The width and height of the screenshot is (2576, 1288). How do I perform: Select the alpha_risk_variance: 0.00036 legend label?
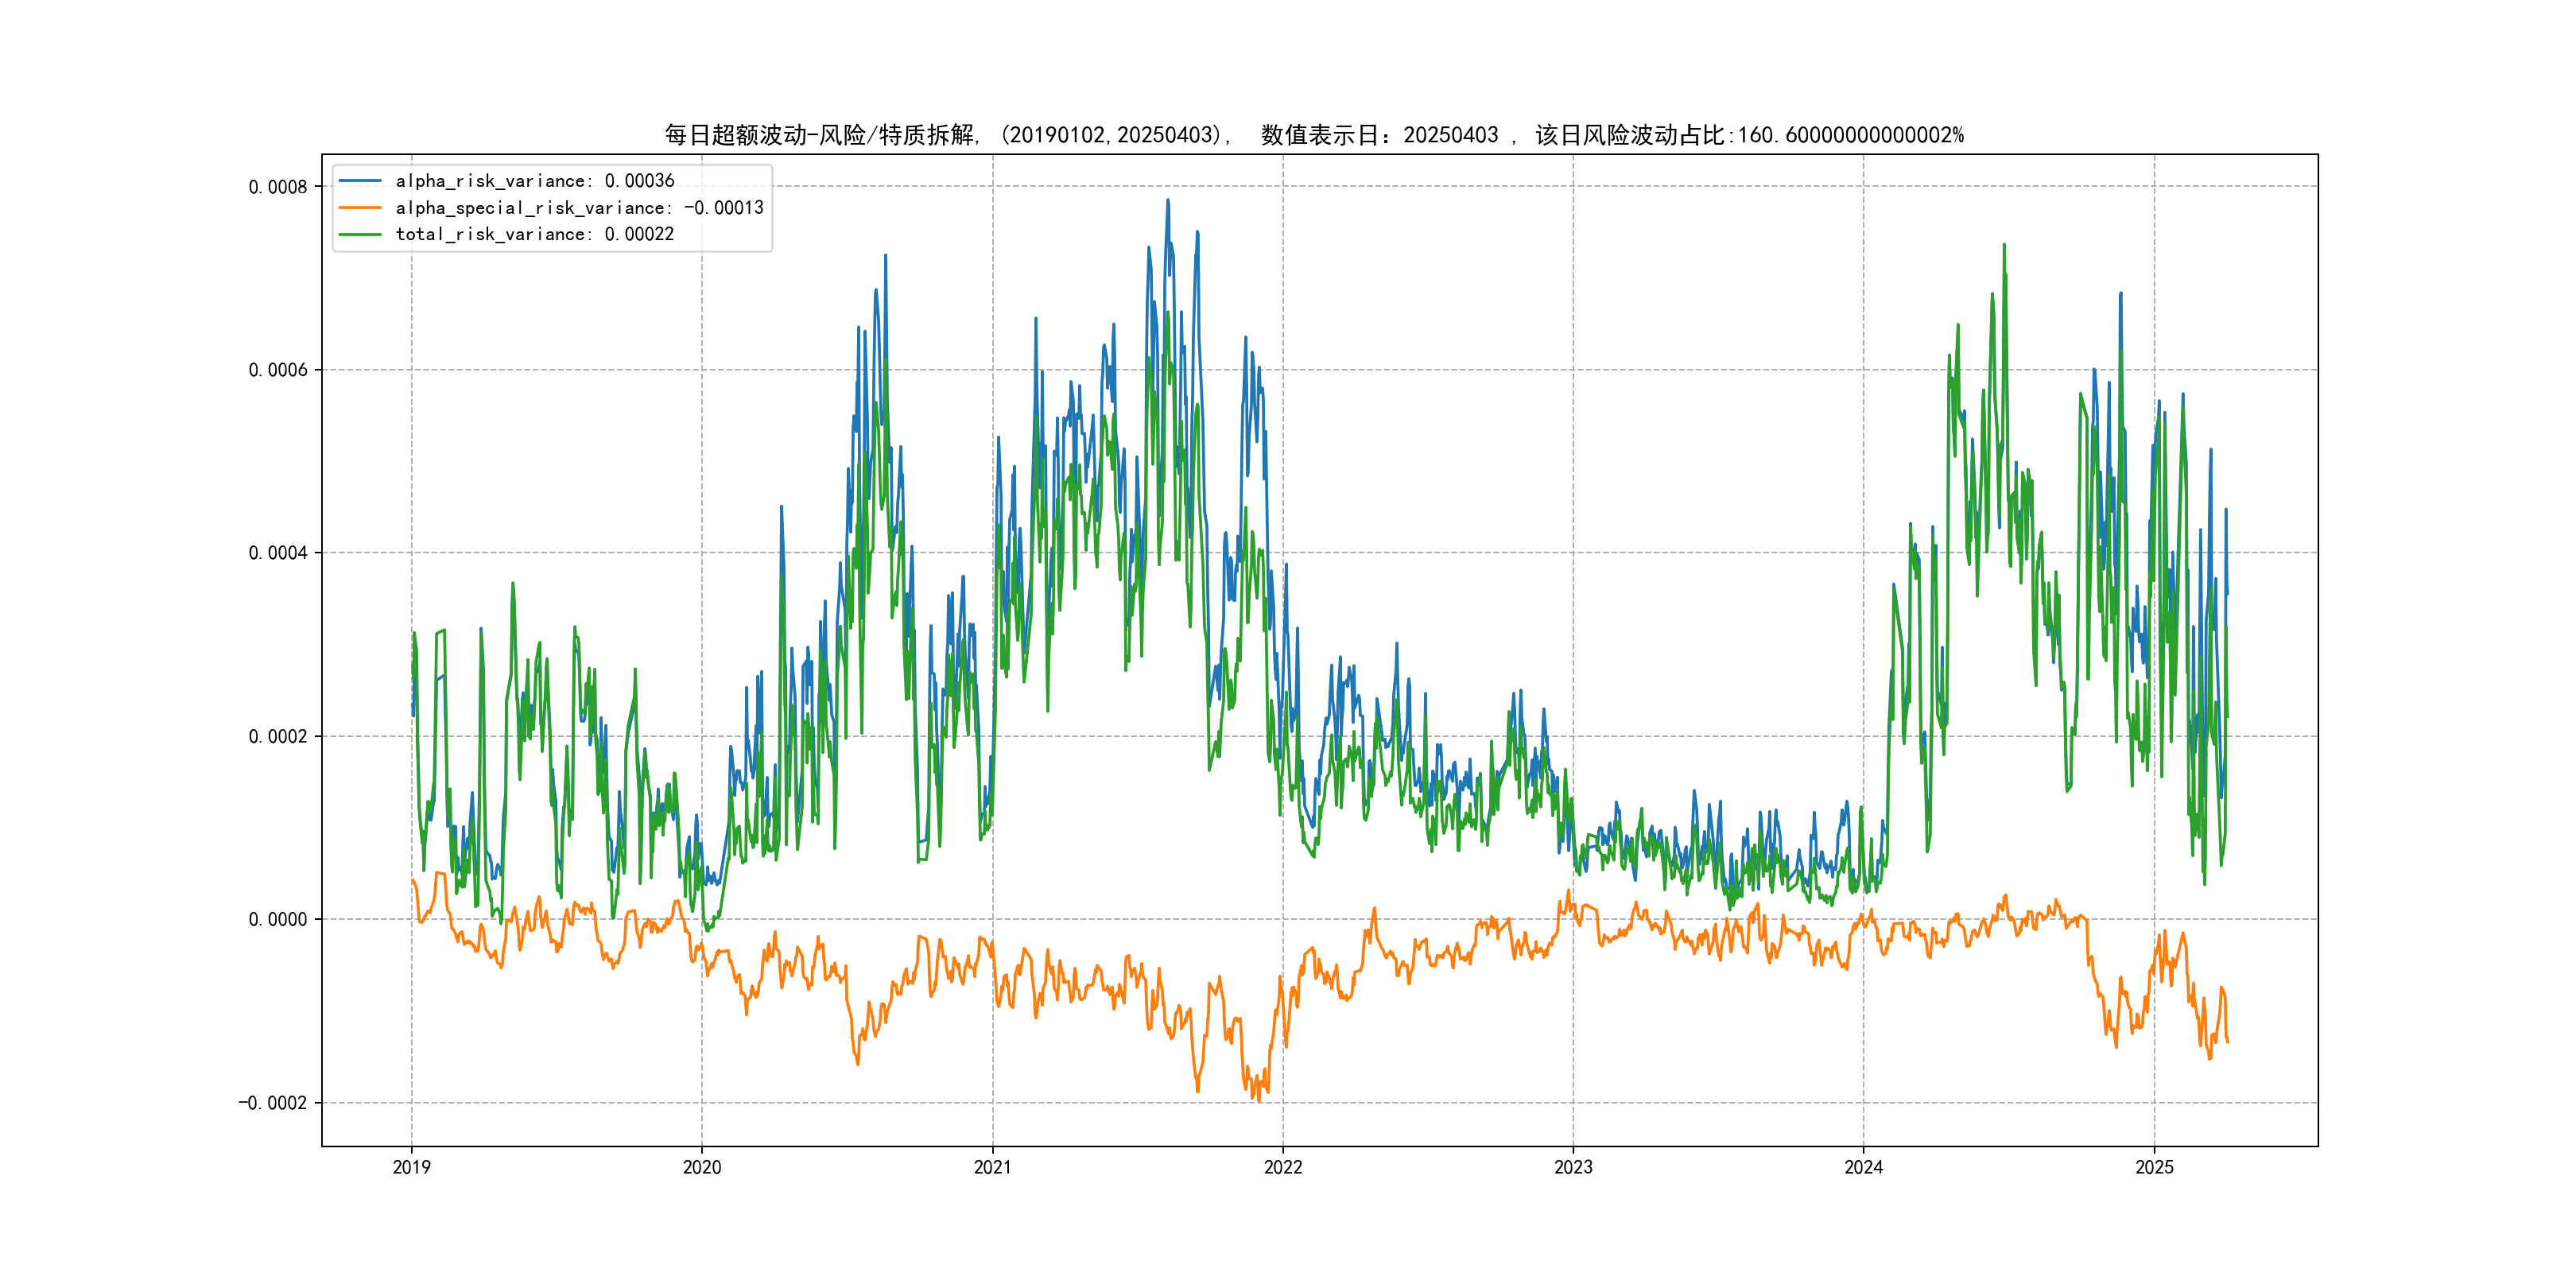coord(534,181)
